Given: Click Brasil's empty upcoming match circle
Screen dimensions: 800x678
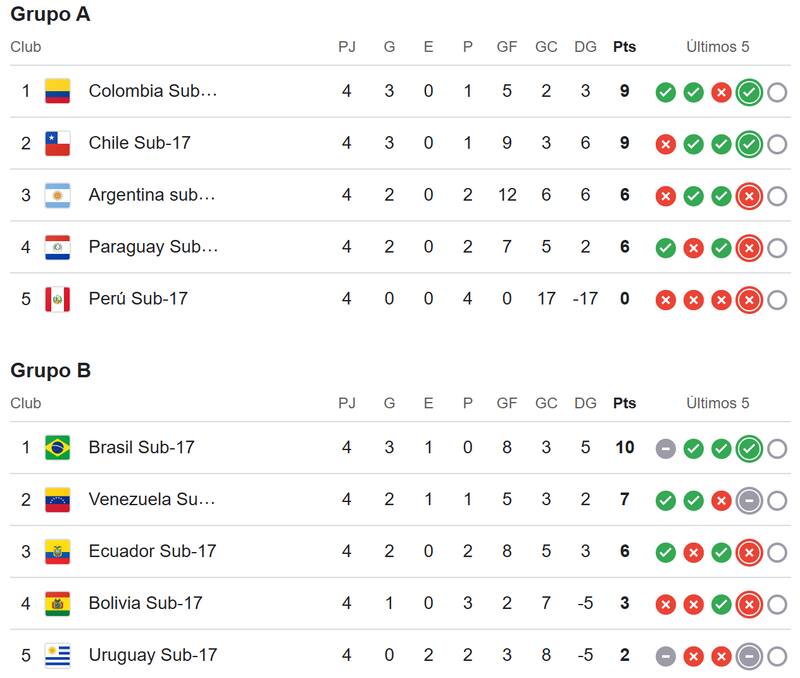Looking at the screenshot, I should 777,449.
